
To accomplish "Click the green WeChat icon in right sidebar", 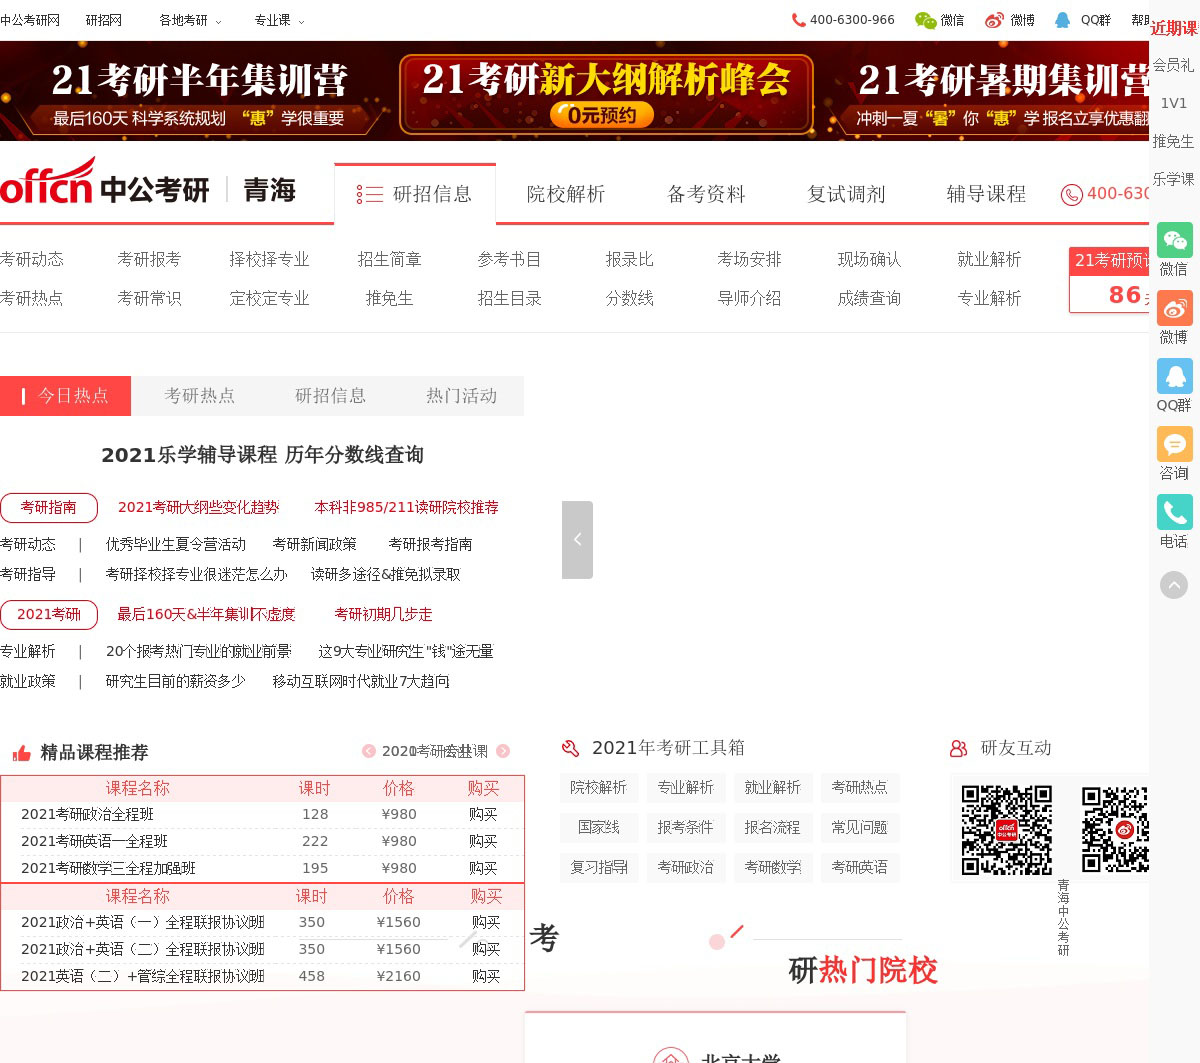I will point(1174,241).
